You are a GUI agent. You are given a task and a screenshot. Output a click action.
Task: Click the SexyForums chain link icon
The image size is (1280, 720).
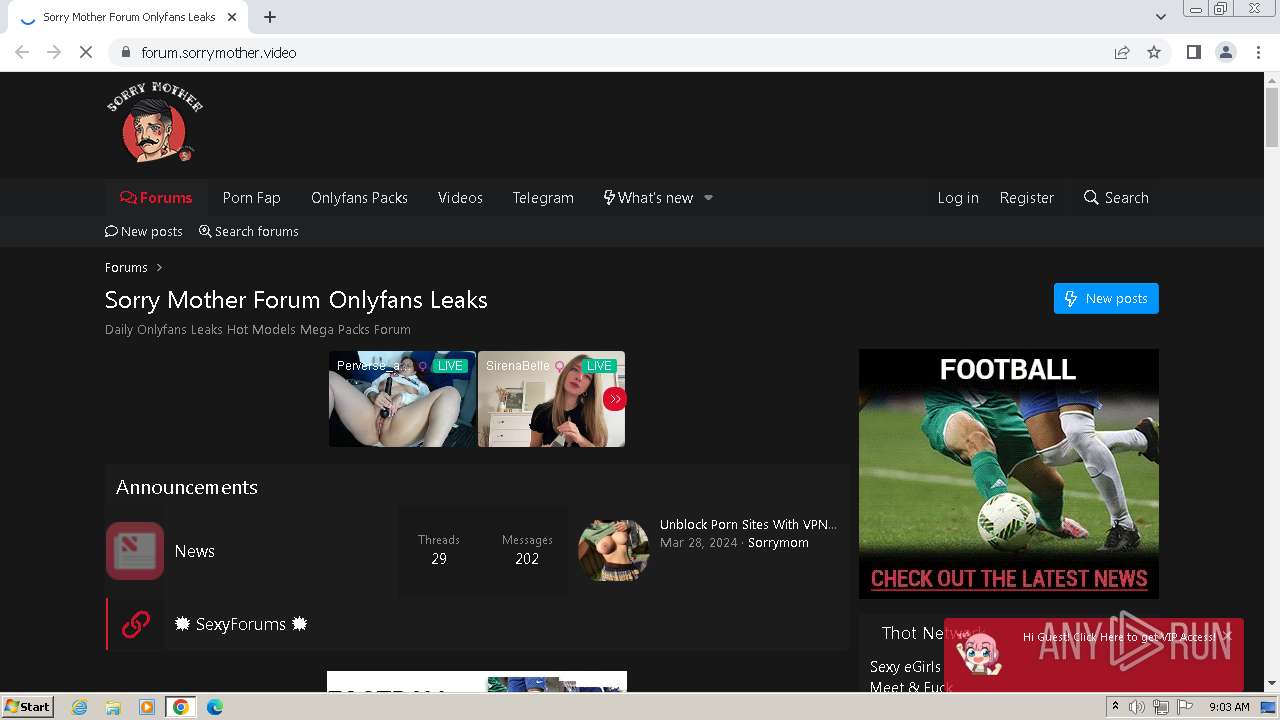tap(135, 624)
